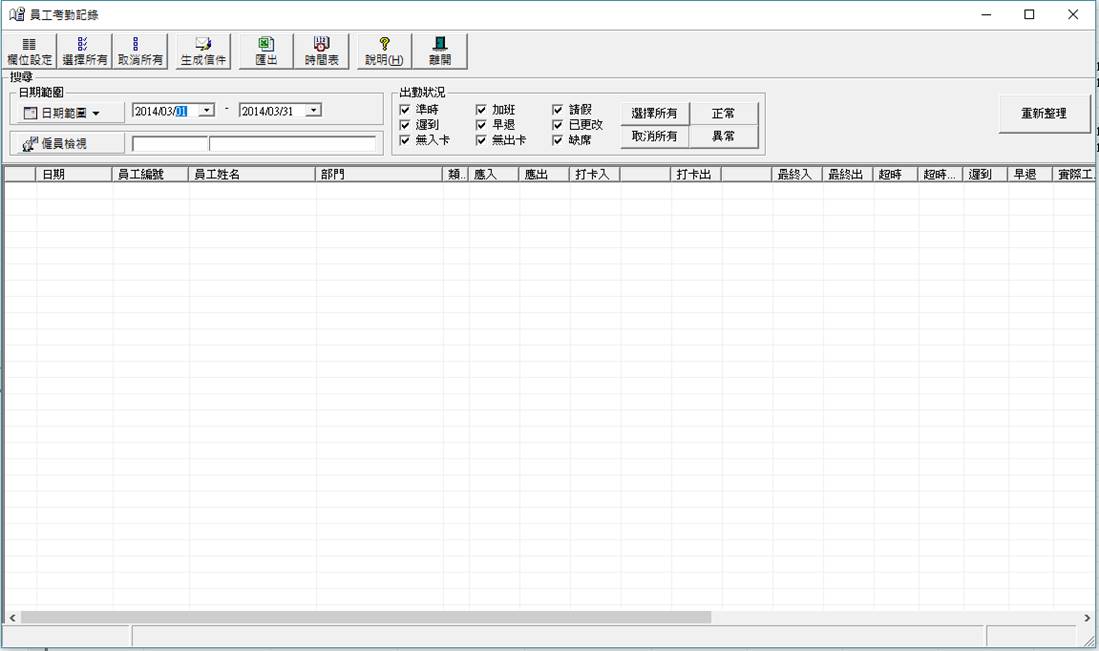Disable the 缺席 absence checkbox

[558, 140]
